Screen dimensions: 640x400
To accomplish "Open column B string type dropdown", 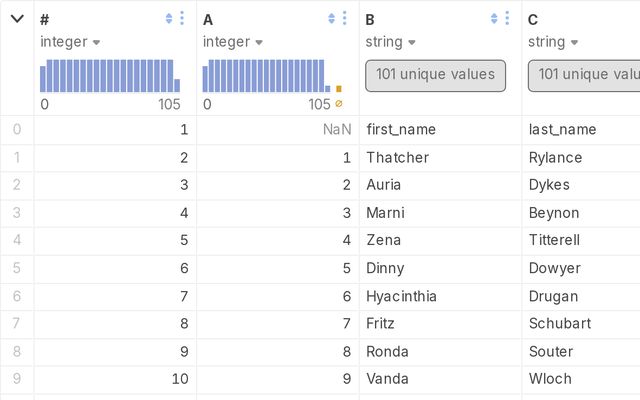I will [x=390, y=42].
